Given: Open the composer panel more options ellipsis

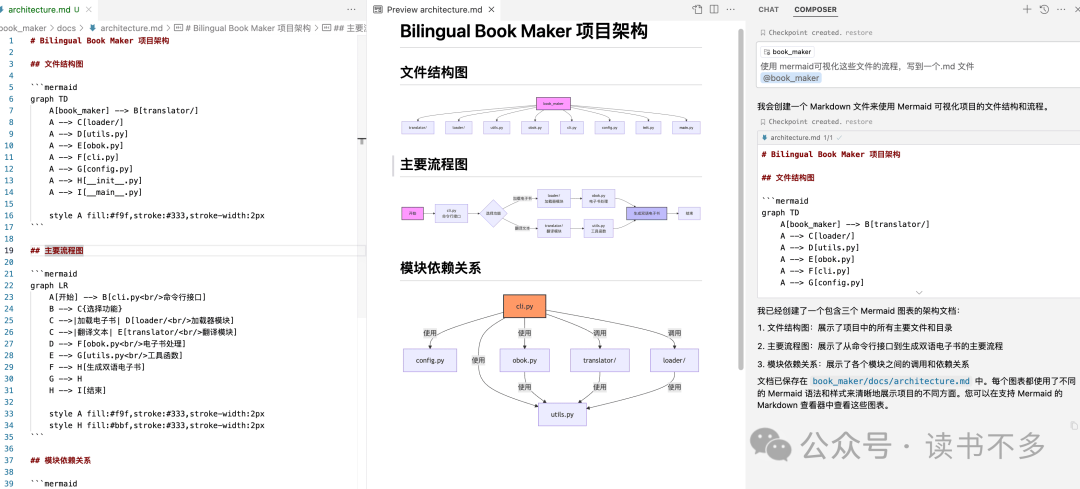Looking at the screenshot, I should [1063, 10].
